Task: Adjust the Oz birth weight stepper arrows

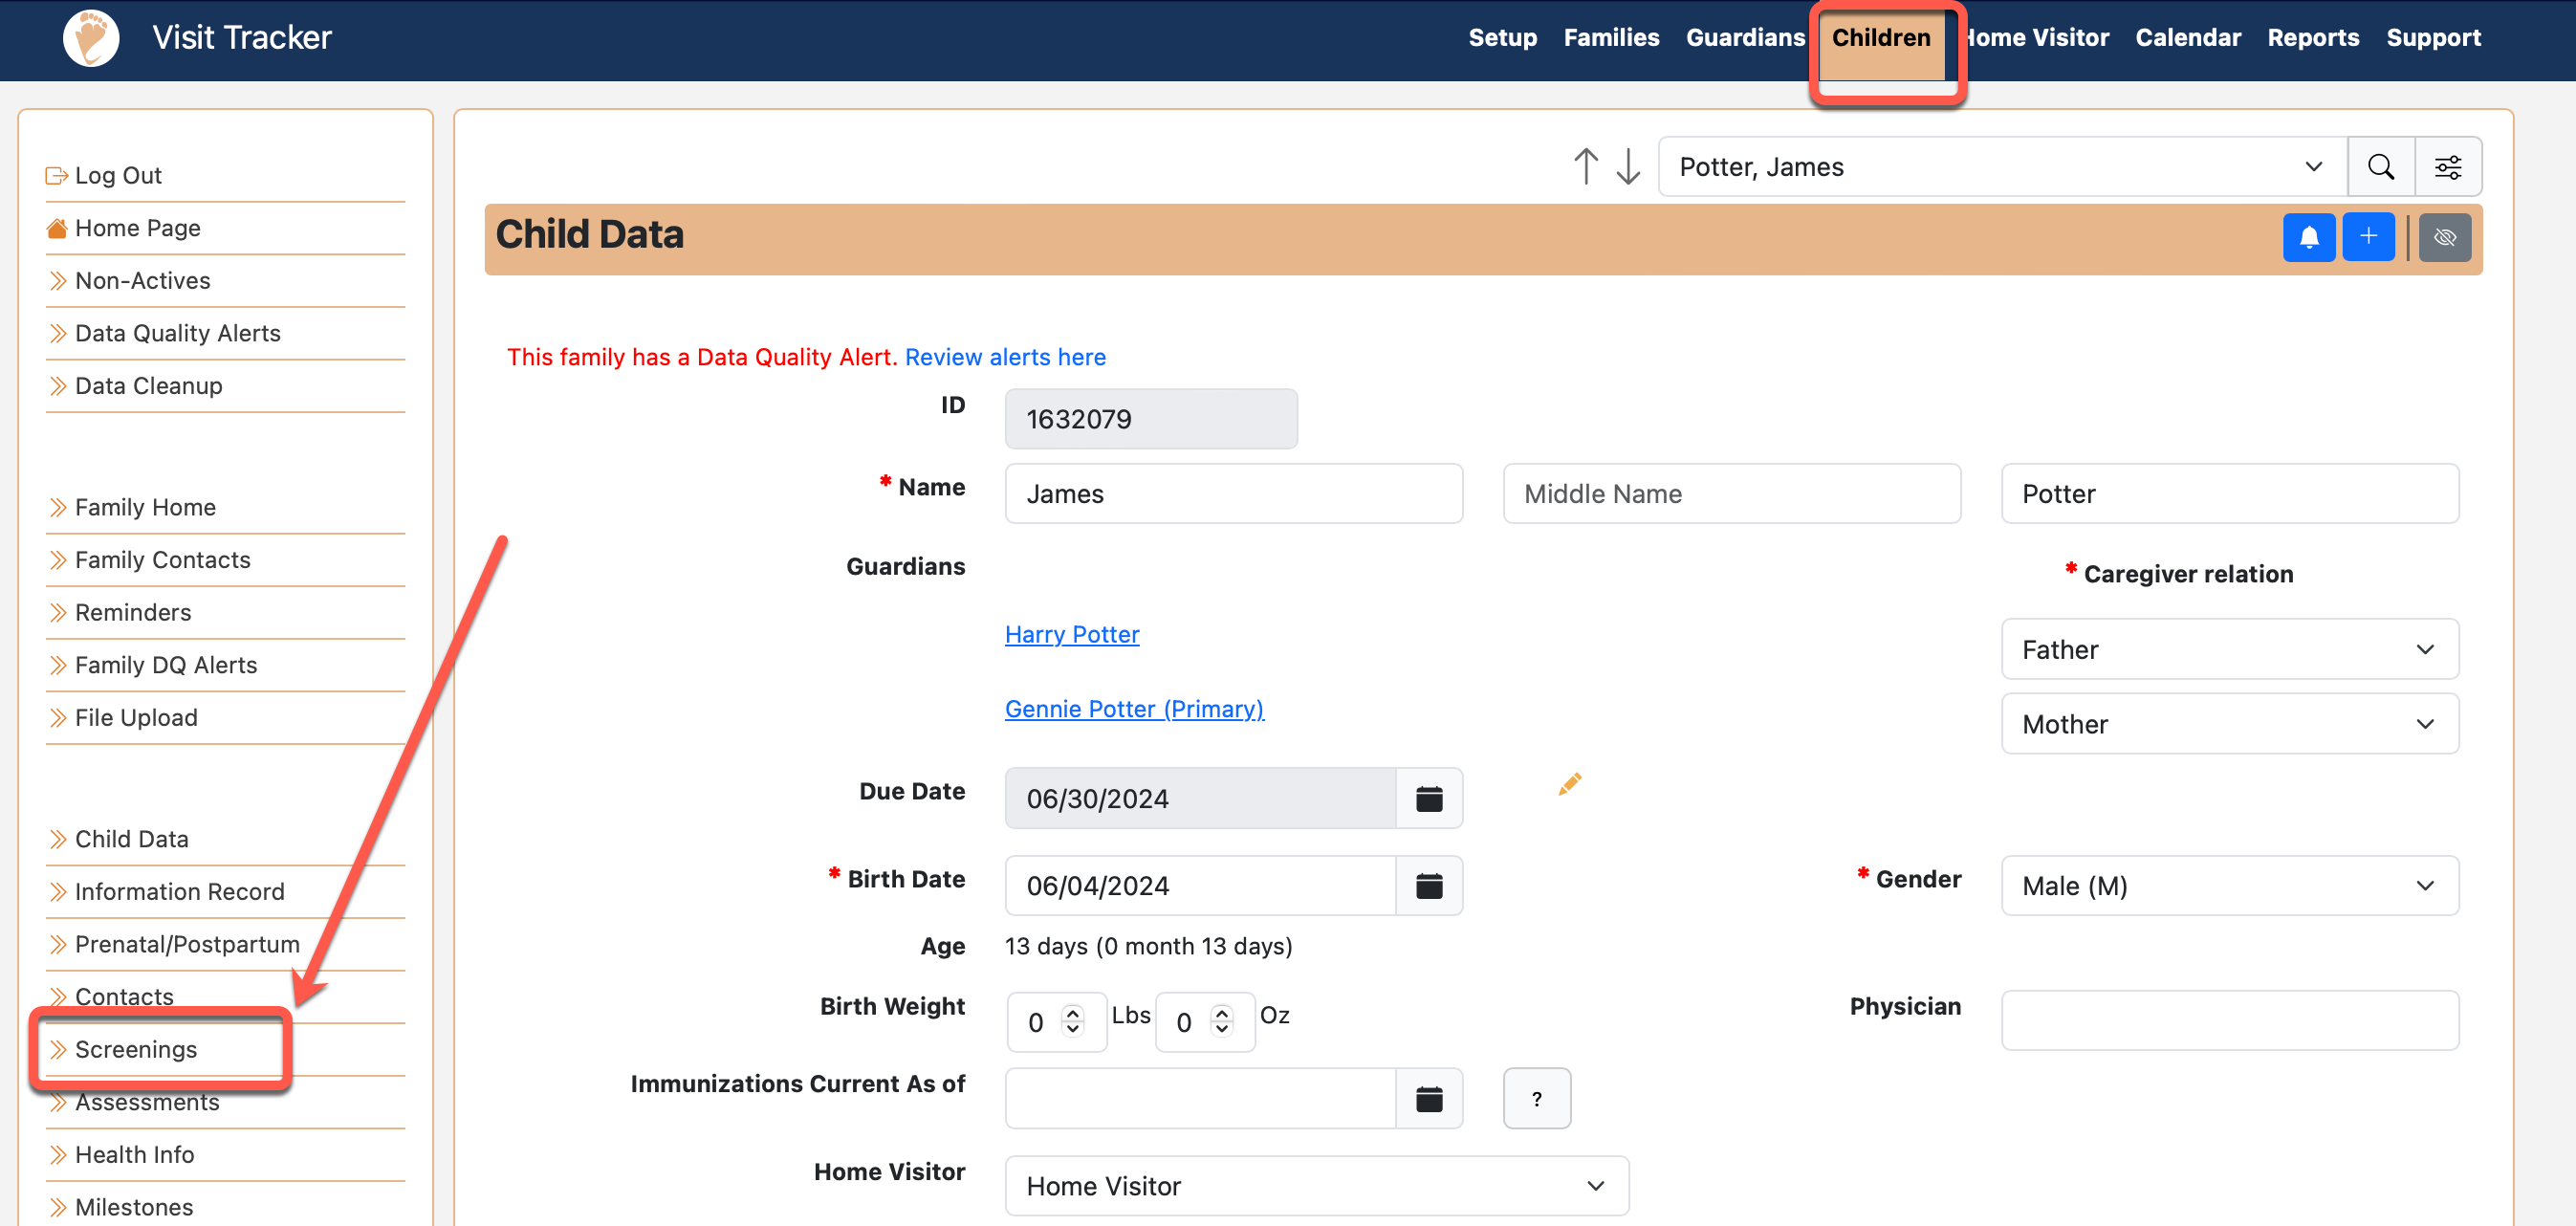Action: tap(1222, 1020)
